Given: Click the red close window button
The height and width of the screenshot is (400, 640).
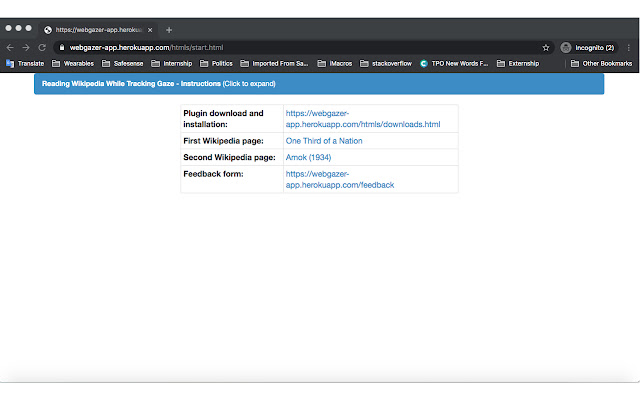Looking at the screenshot, I should tap(9, 28).
